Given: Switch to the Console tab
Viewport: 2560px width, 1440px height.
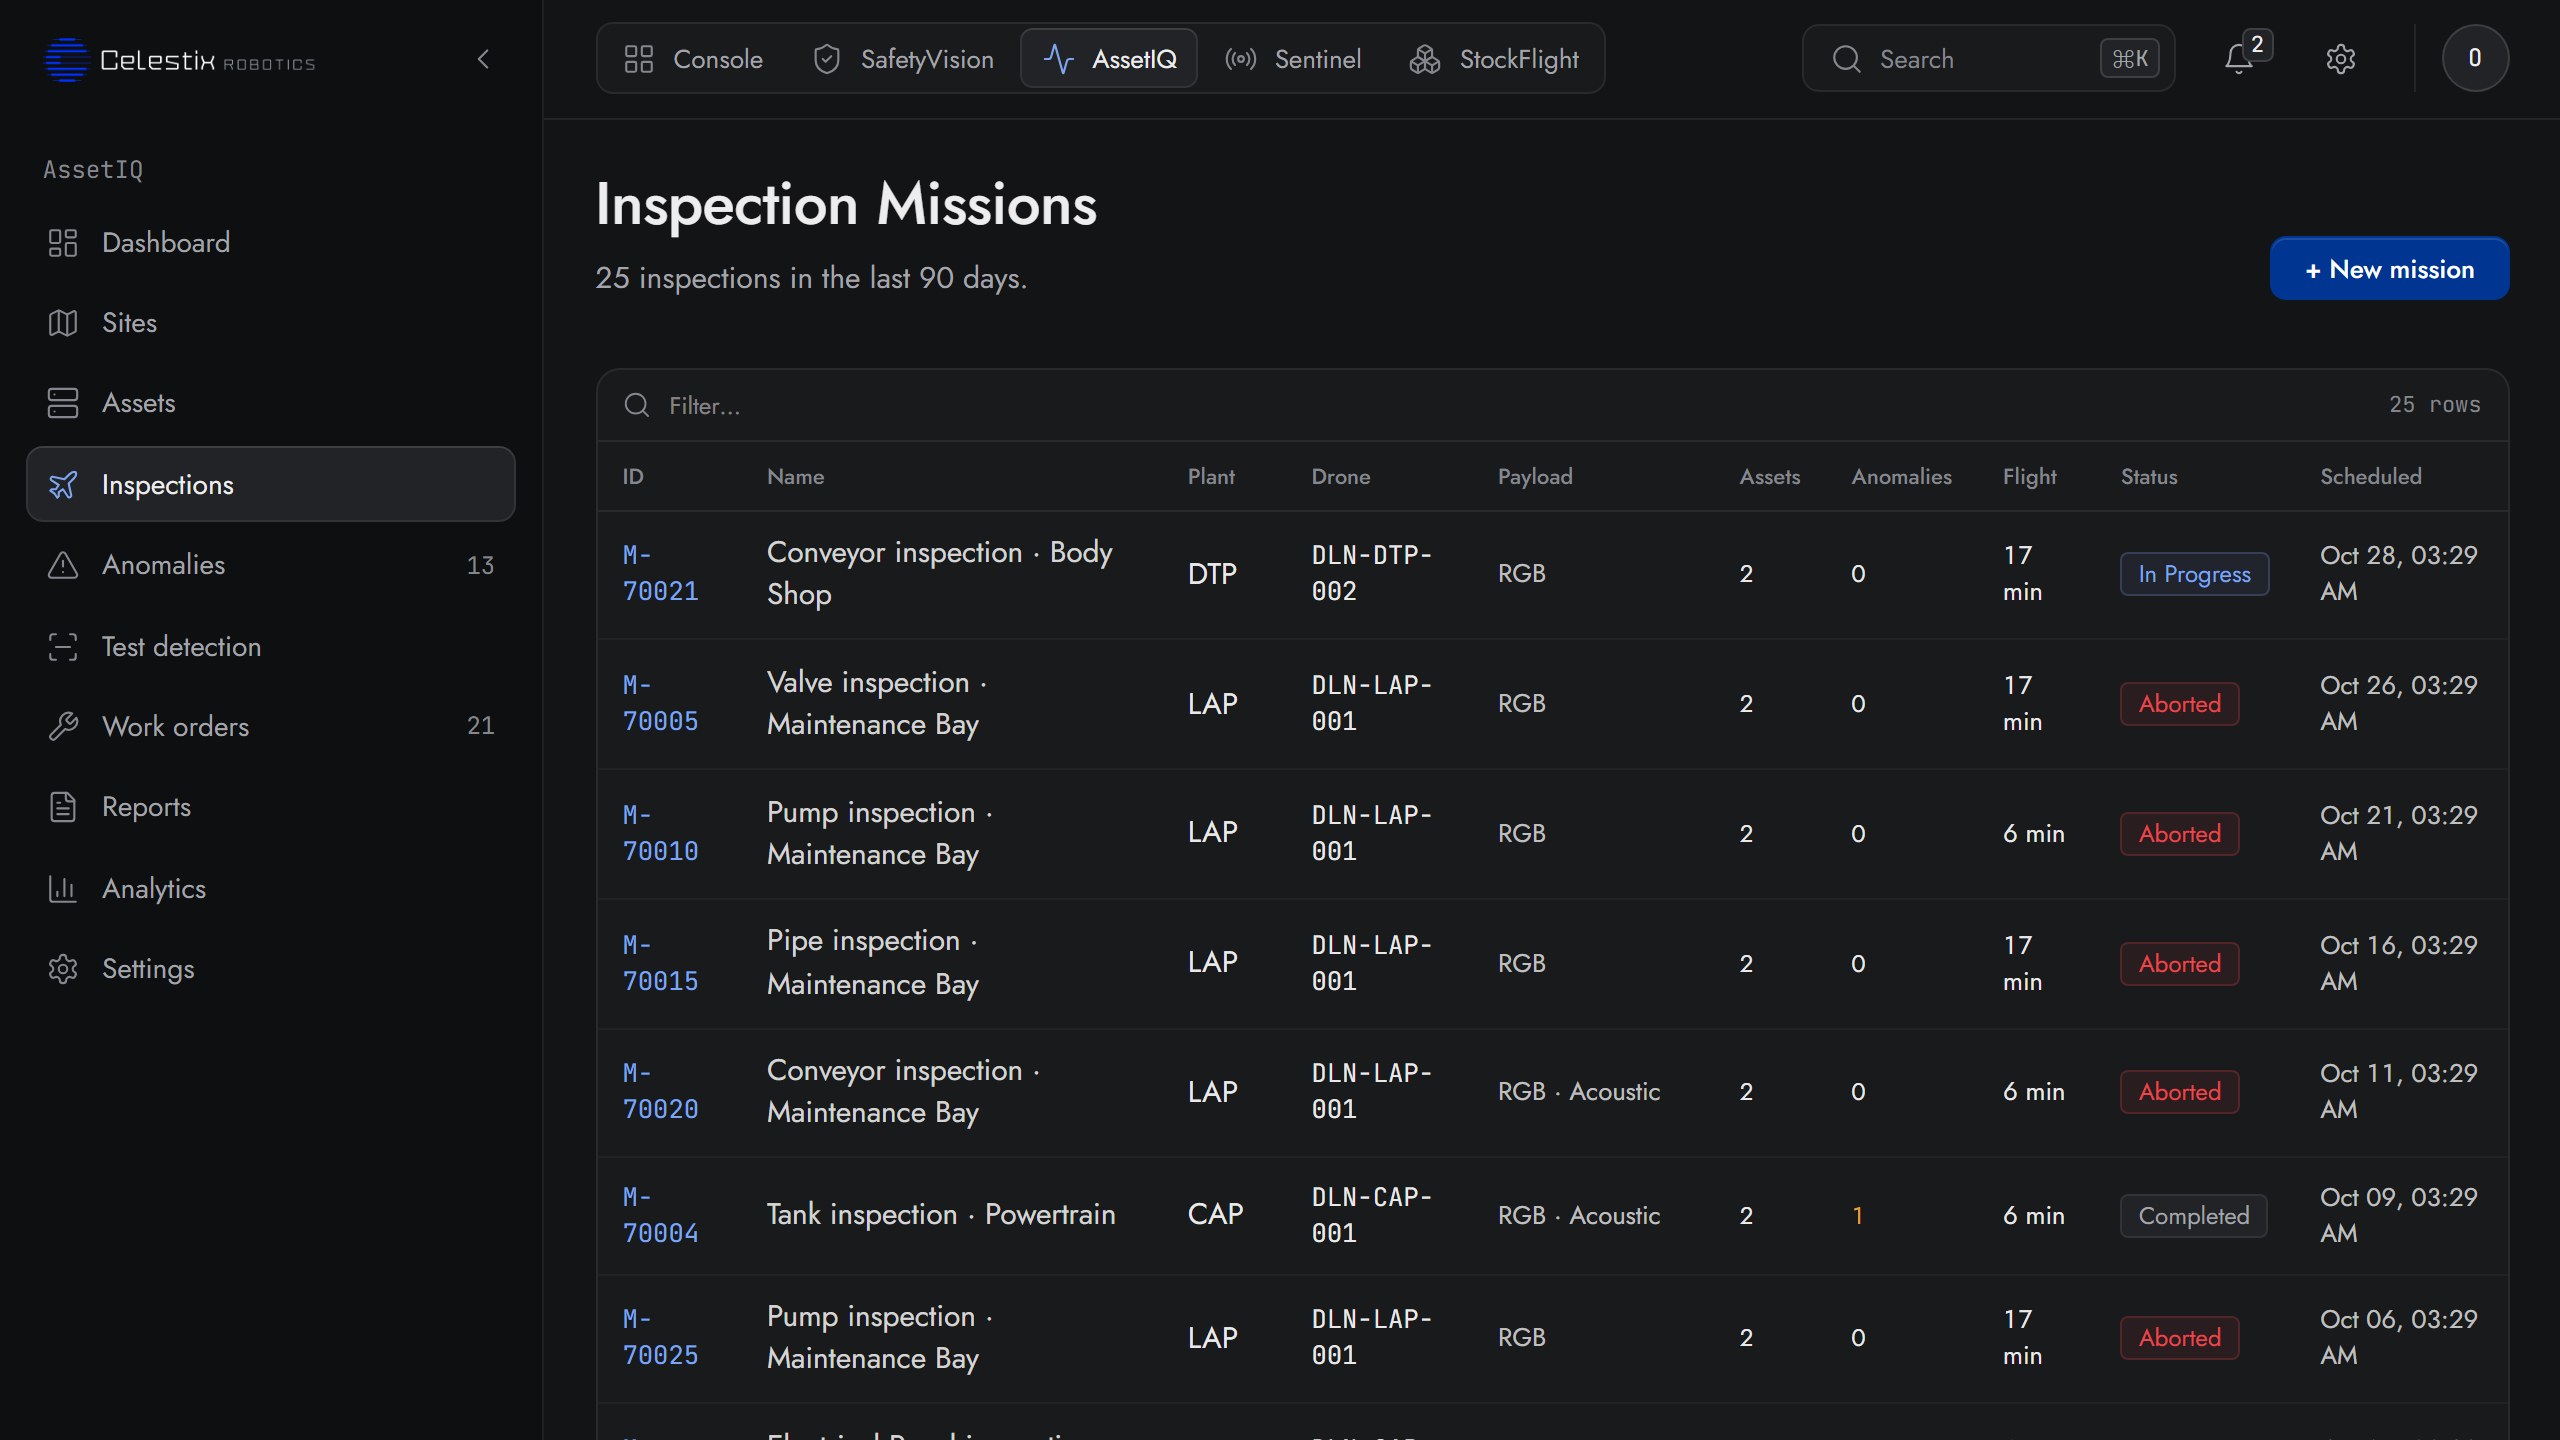Looking at the screenshot, I should (x=693, y=59).
